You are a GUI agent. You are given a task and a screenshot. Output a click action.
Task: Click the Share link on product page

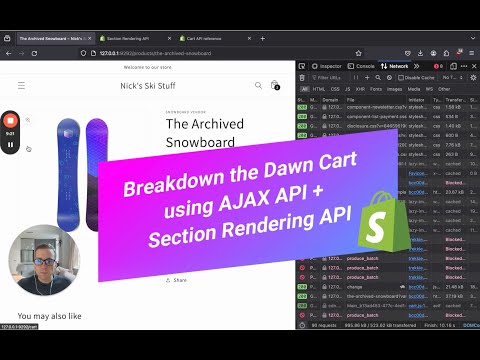pyautogui.click(x=176, y=280)
